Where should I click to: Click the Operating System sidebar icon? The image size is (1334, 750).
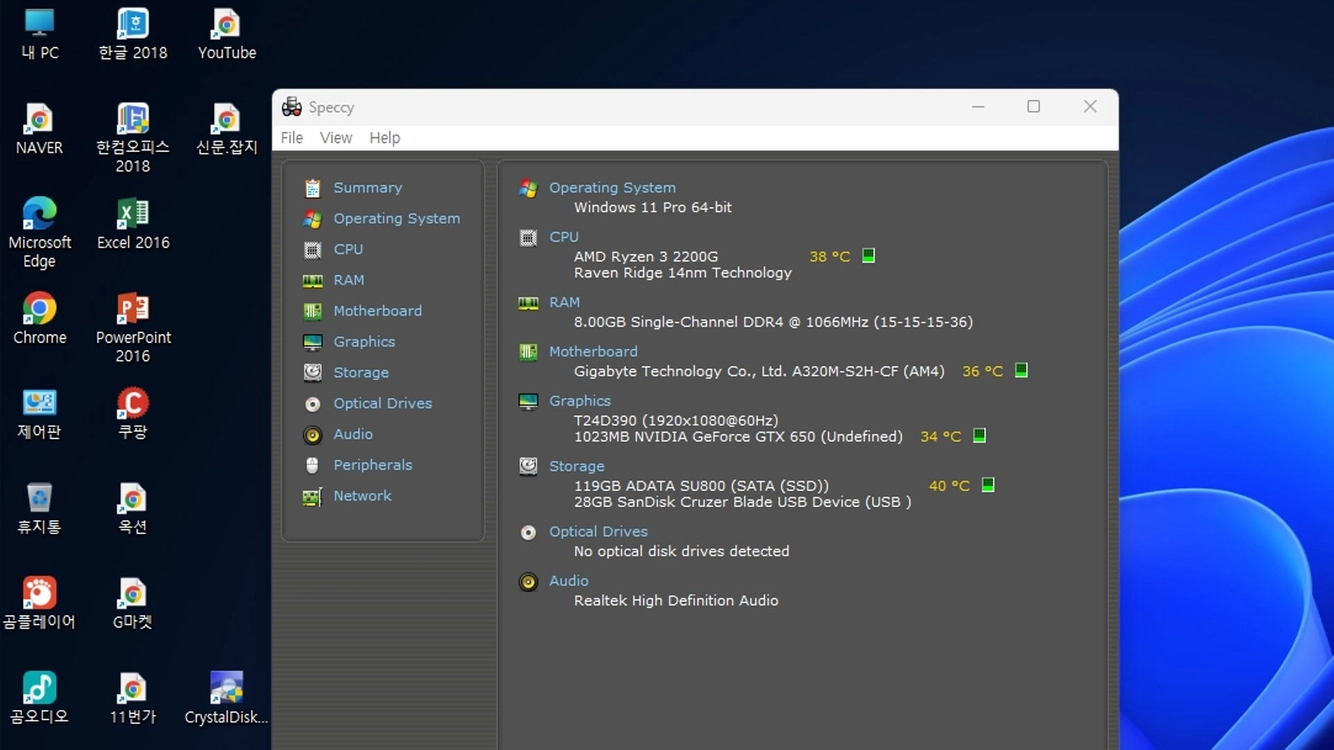tap(313, 219)
